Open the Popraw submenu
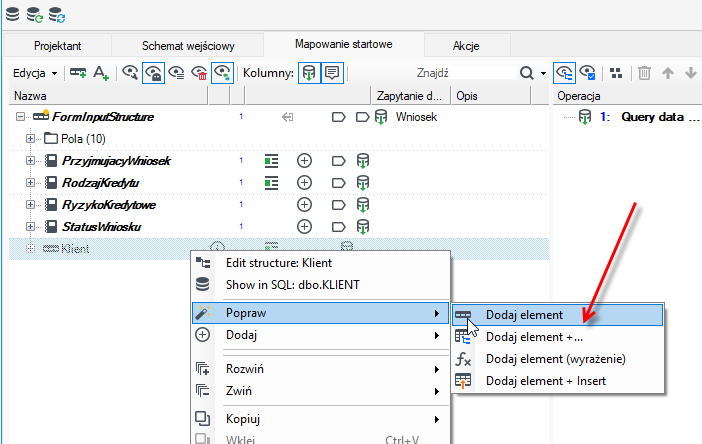Screen dimensions: 702x444 pyautogui.click(x=321, y=313)
